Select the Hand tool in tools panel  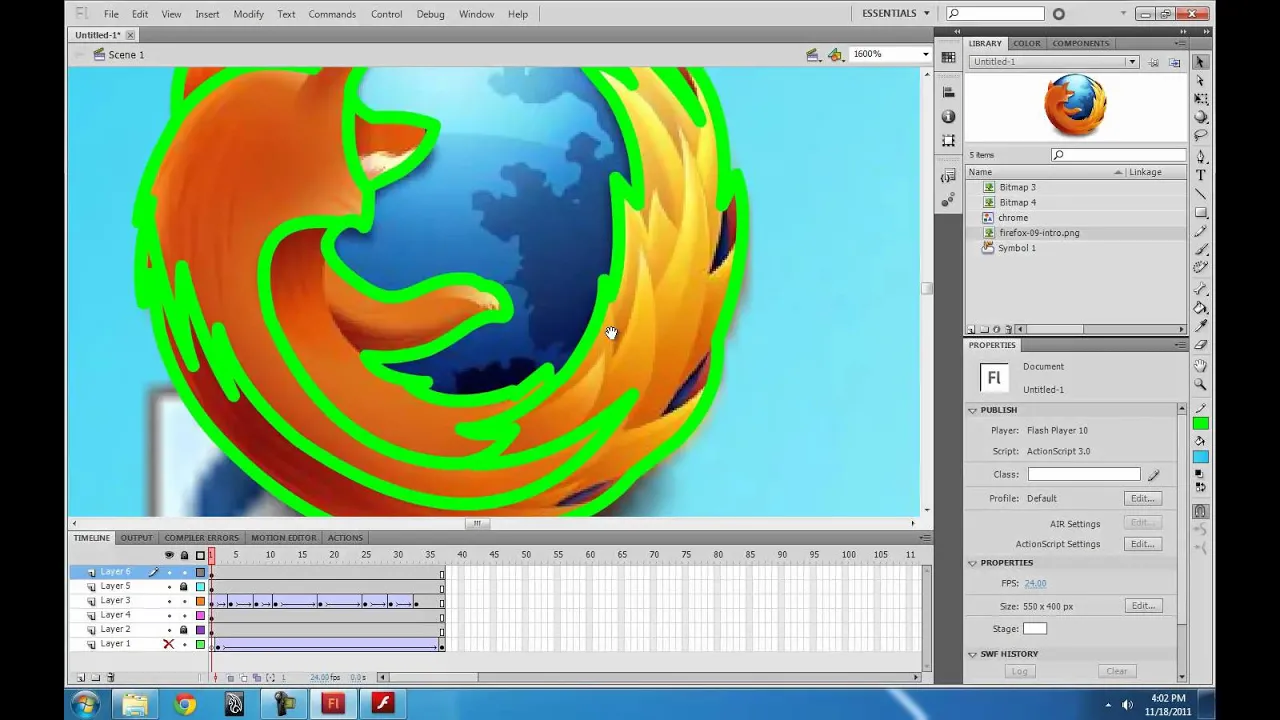[1200, 364]
